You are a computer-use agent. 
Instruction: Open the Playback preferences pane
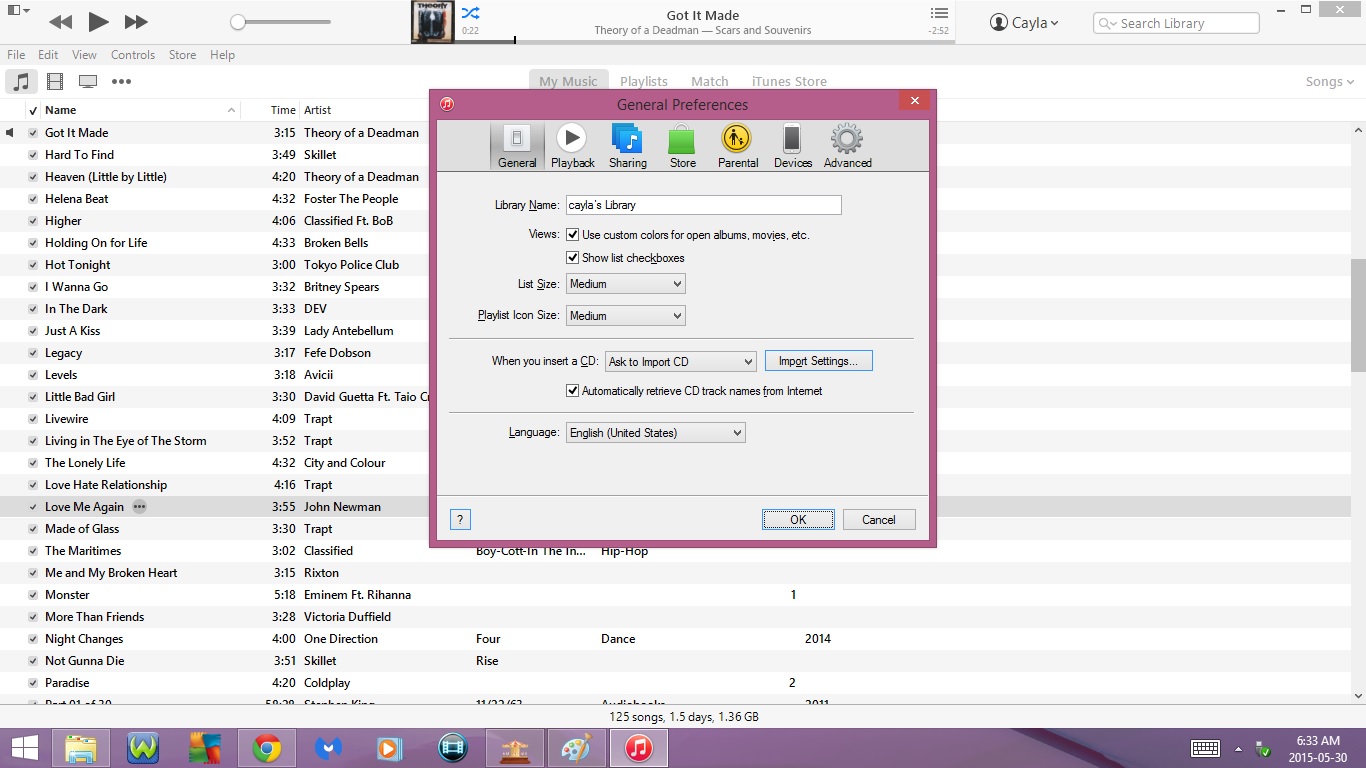572,146
